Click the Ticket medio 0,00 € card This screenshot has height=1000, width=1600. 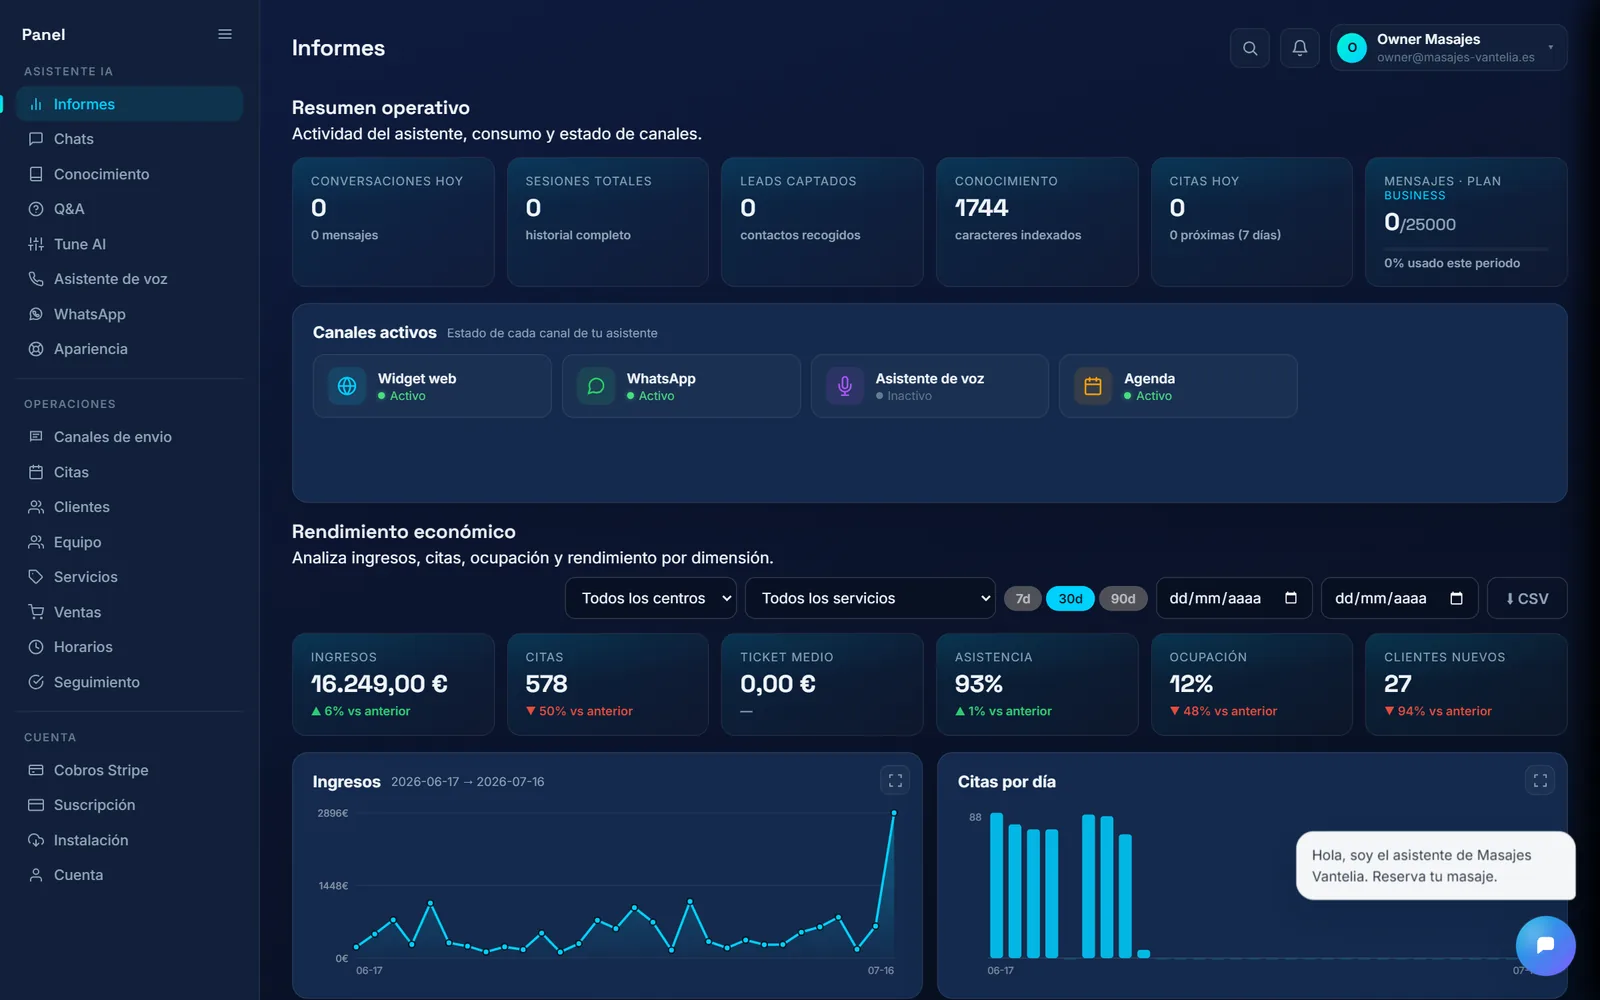tap(822, 684)
